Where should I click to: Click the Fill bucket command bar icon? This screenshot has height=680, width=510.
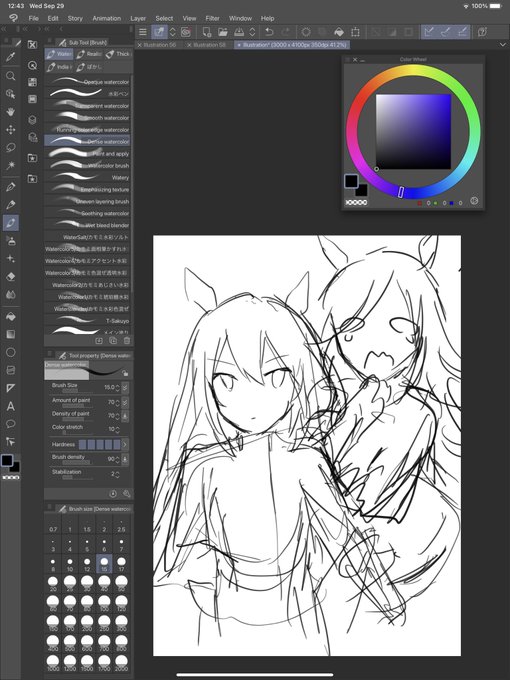[339, 32]
